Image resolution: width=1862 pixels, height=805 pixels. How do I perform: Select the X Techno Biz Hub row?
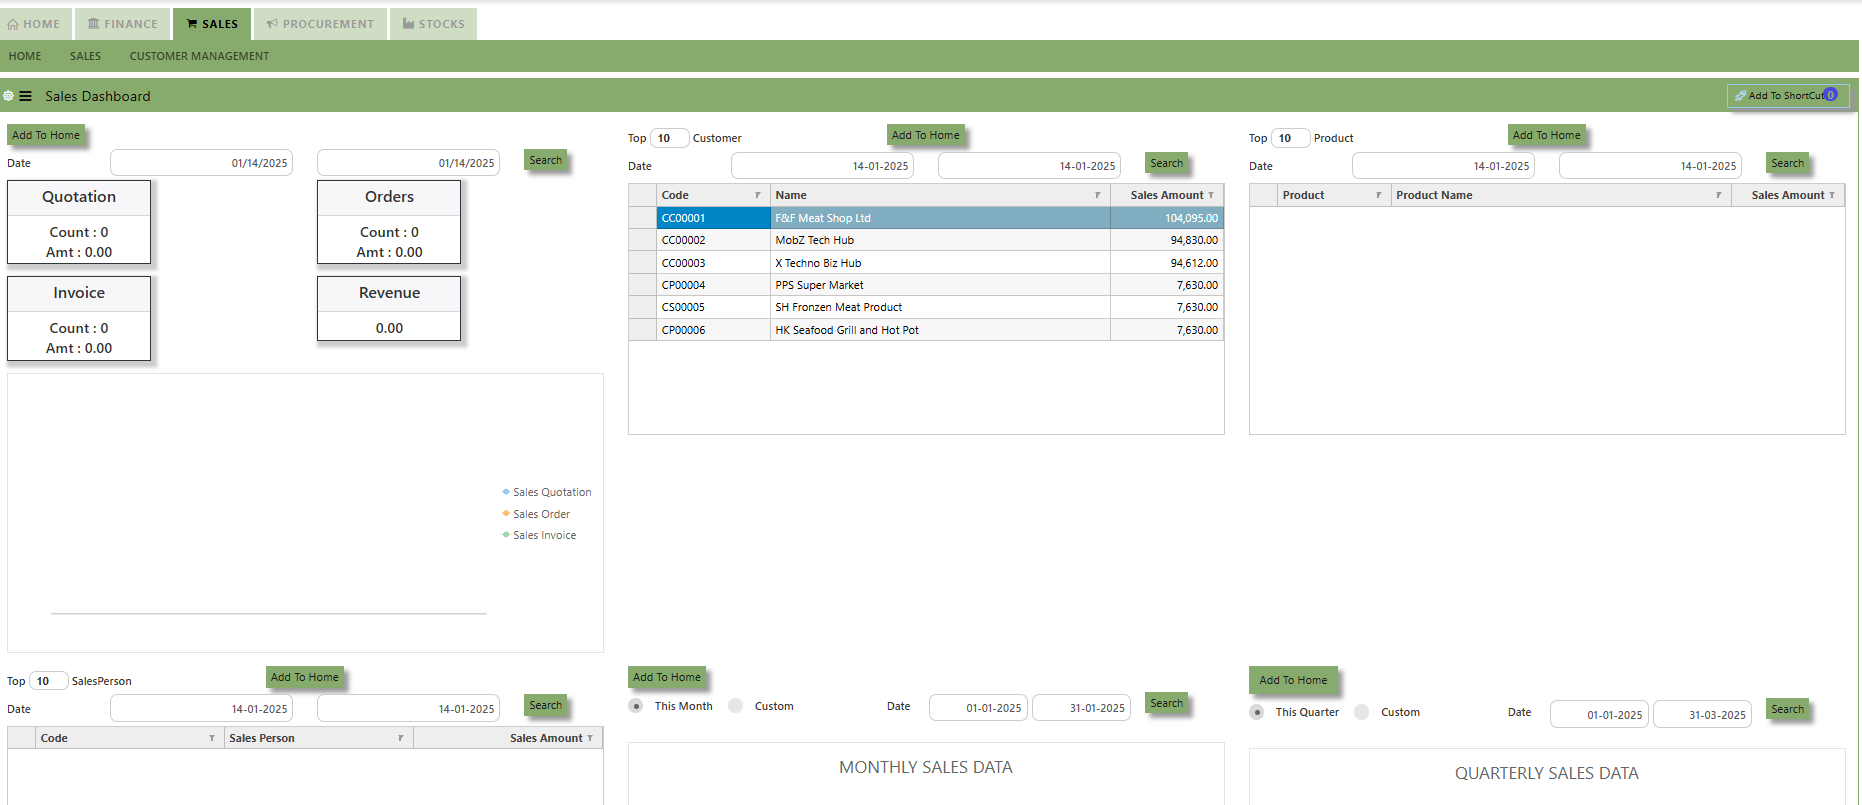point(926,263)
